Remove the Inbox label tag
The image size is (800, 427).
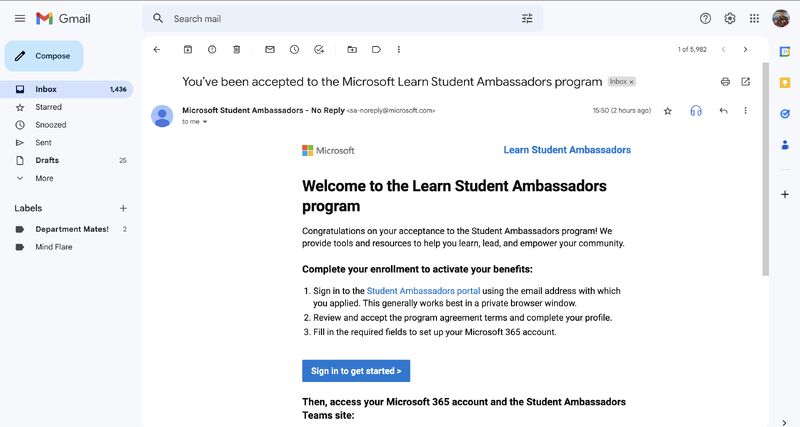click(x=631, y=82)
